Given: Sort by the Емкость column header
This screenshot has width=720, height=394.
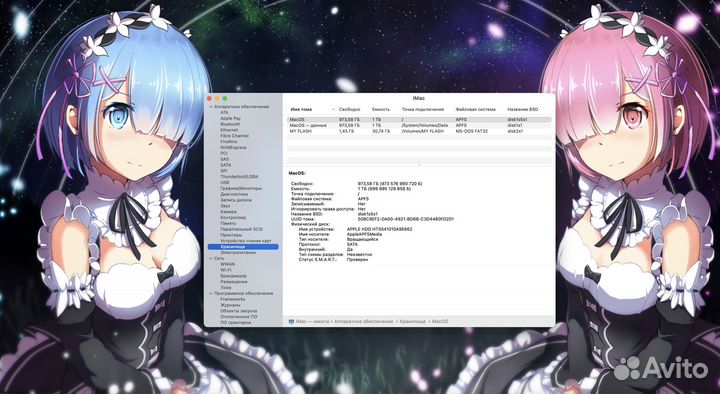Looking at the screenshot, I should click(x=381, y=109).
